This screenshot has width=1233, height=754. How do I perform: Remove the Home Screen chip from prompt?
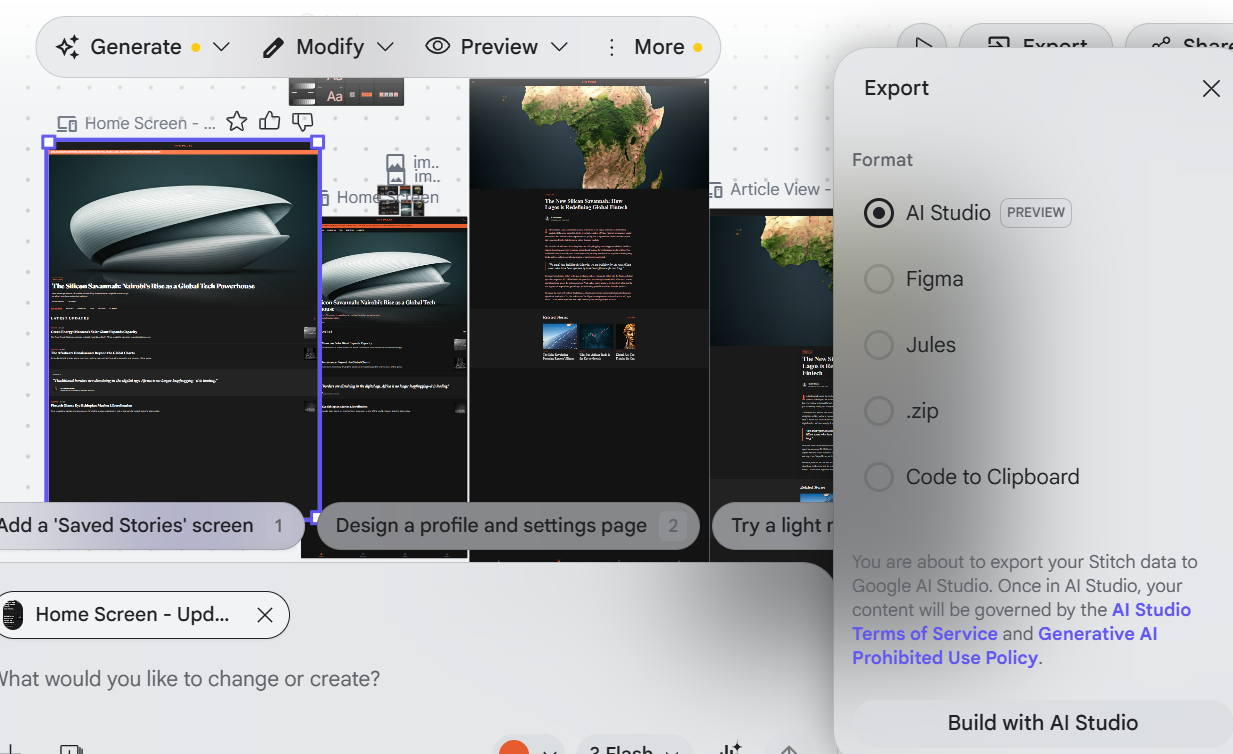pyautogui.click(x=265, y=615)
